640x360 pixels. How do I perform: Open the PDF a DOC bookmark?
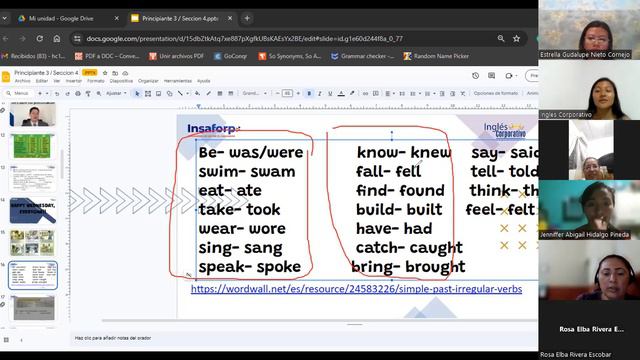click(108, 56)
